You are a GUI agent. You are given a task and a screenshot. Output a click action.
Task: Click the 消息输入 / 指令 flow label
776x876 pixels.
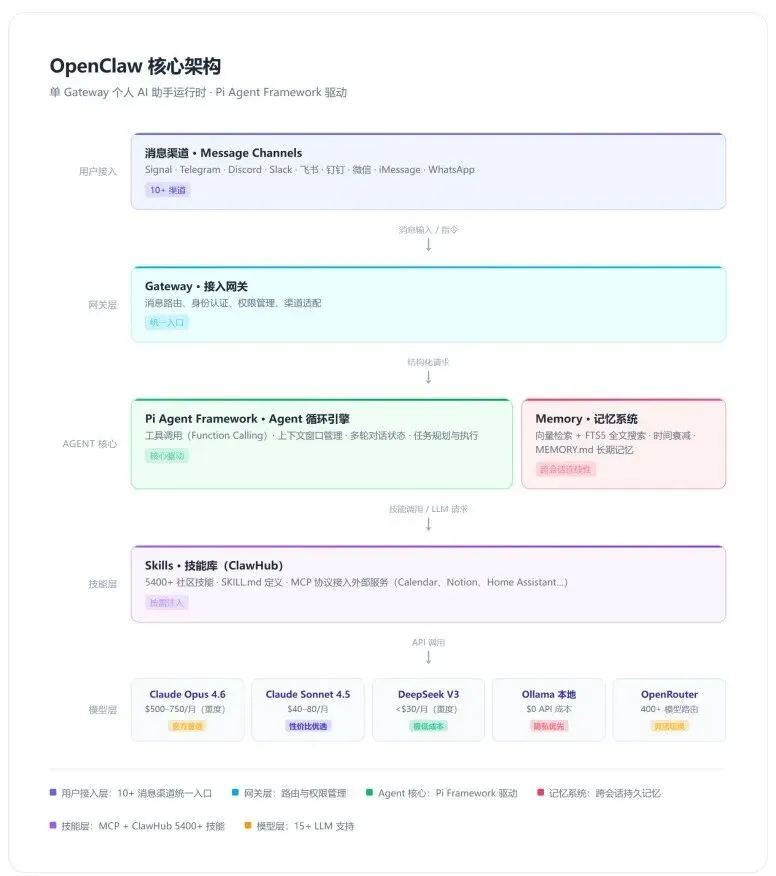429,230
